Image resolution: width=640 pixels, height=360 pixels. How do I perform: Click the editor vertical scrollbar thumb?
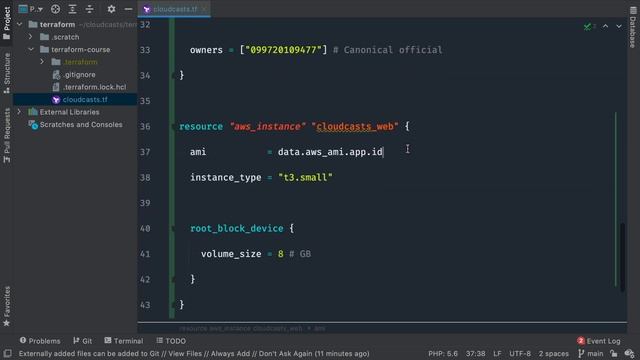pos(622,257)
